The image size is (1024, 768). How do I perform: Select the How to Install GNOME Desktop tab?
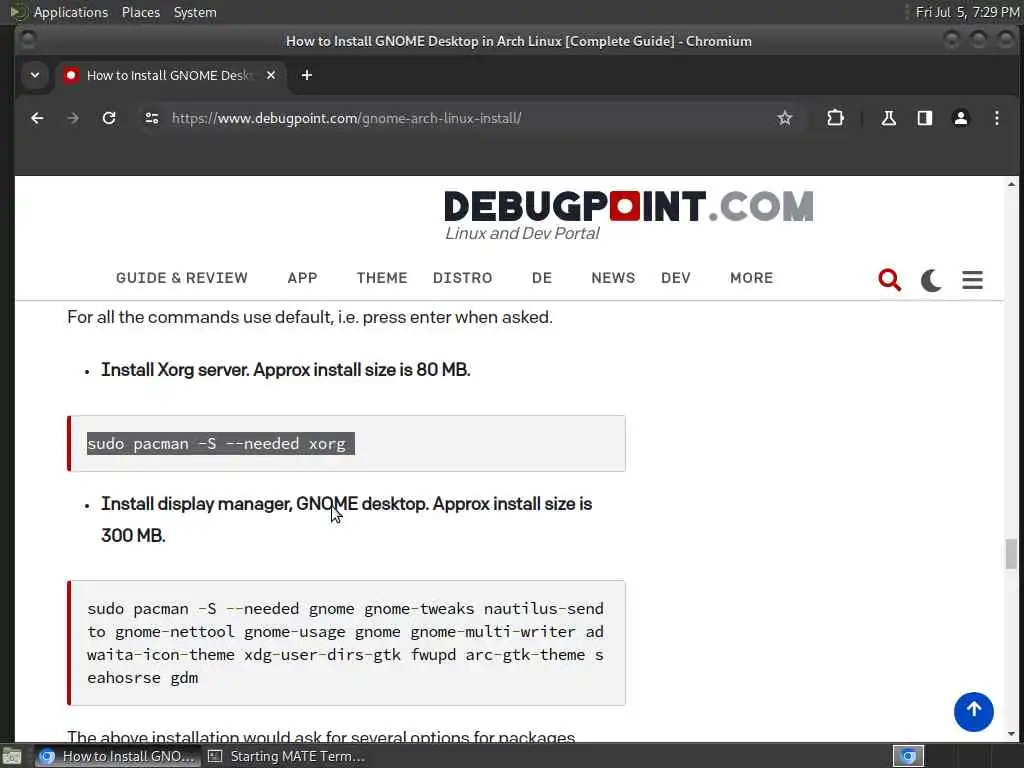pos(171,76)
